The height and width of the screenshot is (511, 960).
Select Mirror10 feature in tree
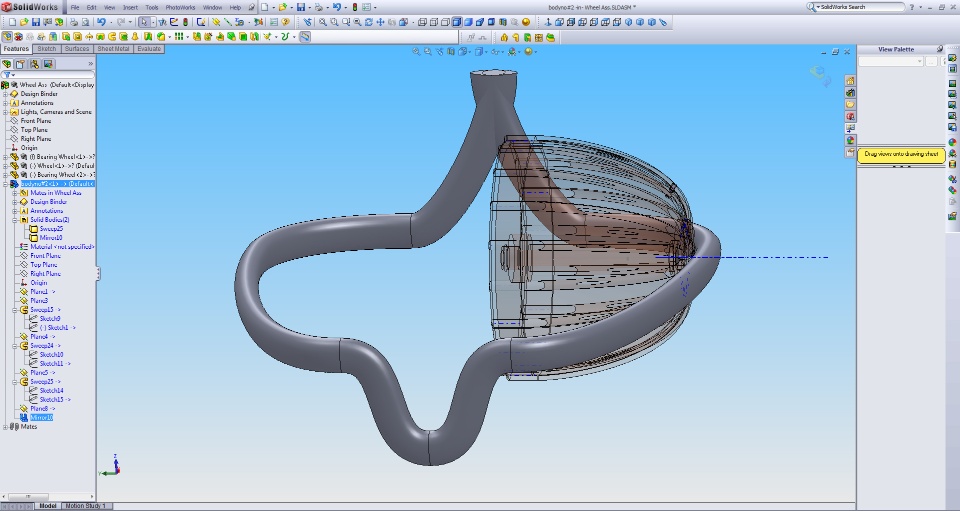click(x=41, y=418)
